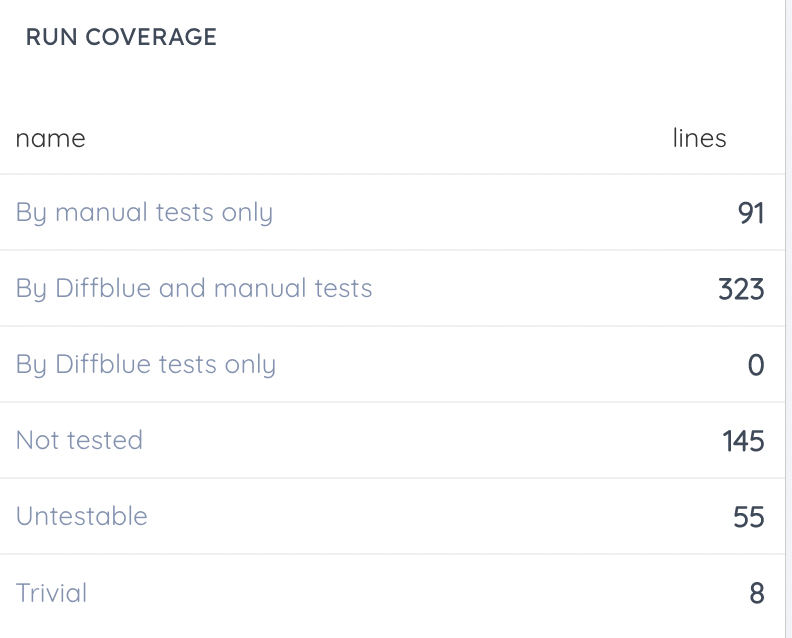Click the 55 lines value
The height and width of the screenshot is (638, 792).
[748, 517]
